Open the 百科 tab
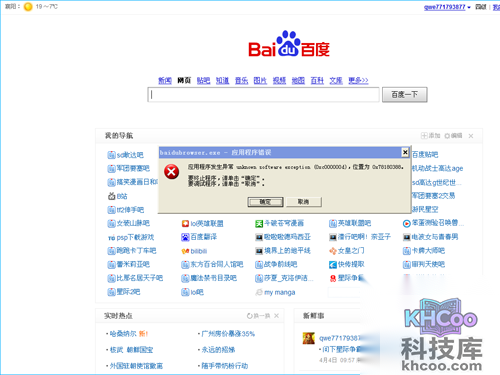The height and width of the screenshot is (375, 500). pyautogui.click(x=317, y=80)
